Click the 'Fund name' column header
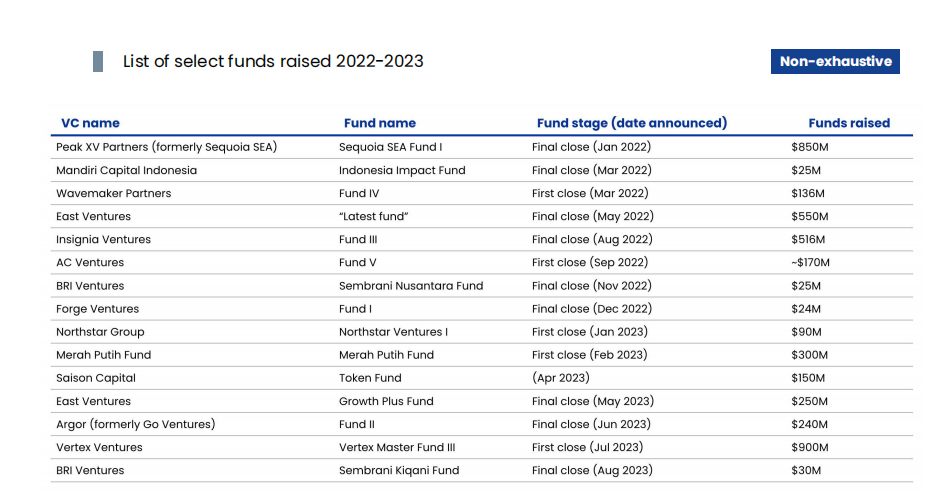950x500 pixels. pyautogui.click(x=380, y=123)
